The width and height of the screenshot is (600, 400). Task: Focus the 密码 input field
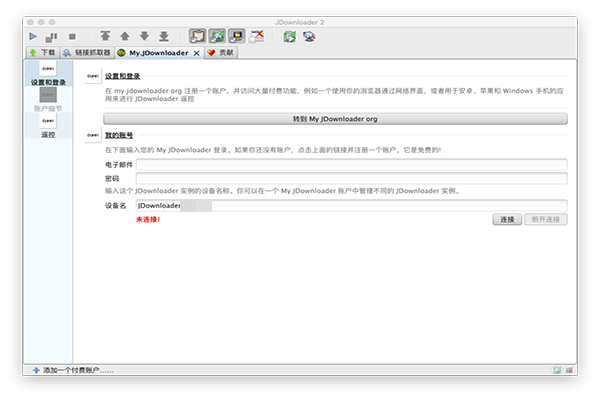(x=352, y=178)
